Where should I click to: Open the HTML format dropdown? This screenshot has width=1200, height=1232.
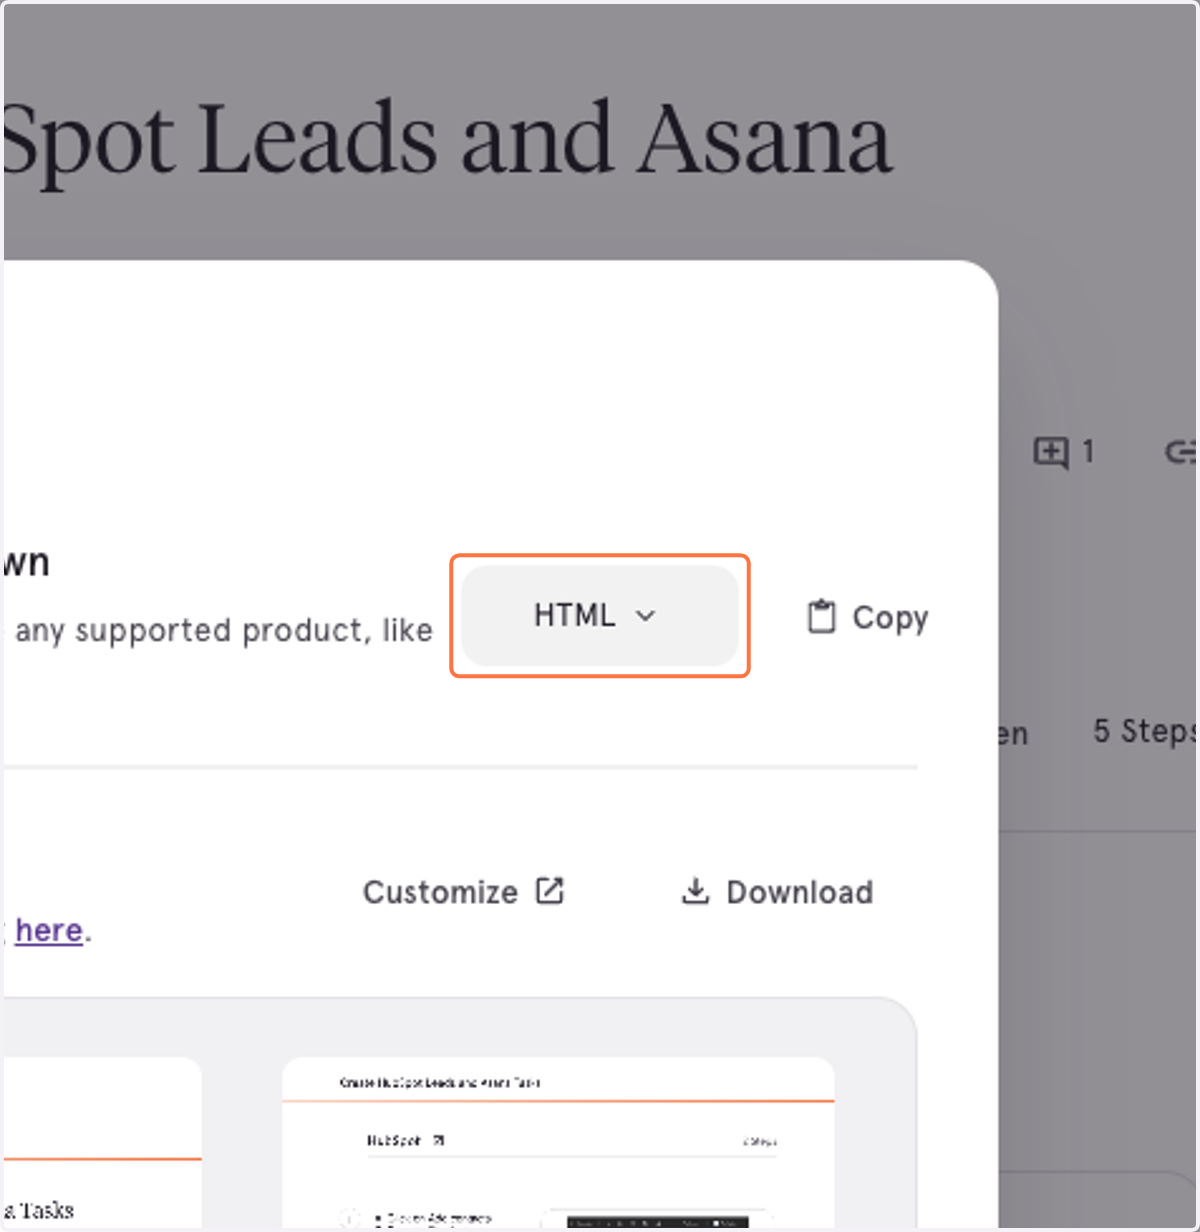[x=599, y=616]
